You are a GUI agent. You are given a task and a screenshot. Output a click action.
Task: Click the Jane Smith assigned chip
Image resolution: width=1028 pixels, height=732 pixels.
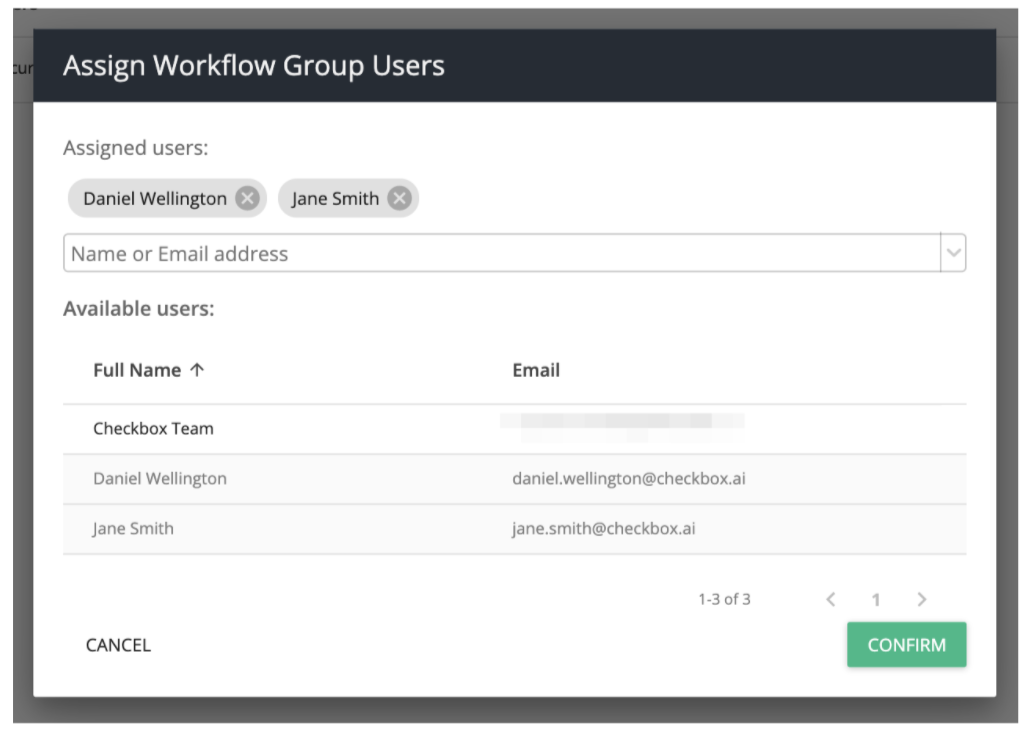click(348, 198)
